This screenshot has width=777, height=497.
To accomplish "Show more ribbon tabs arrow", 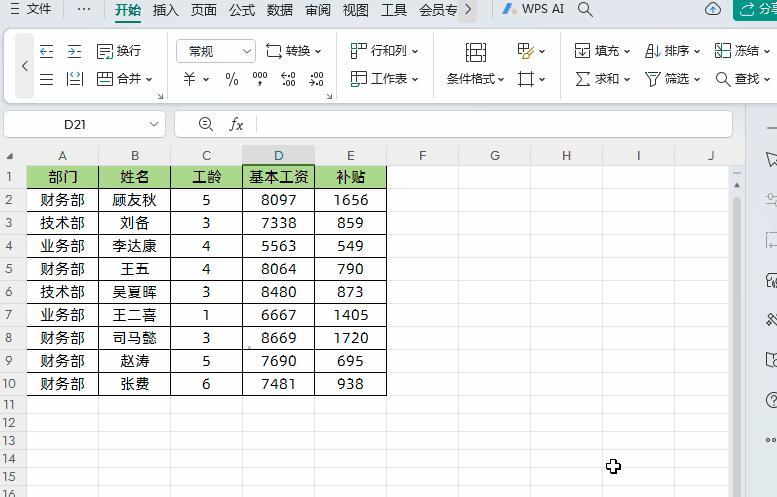I will click(468, 9).
